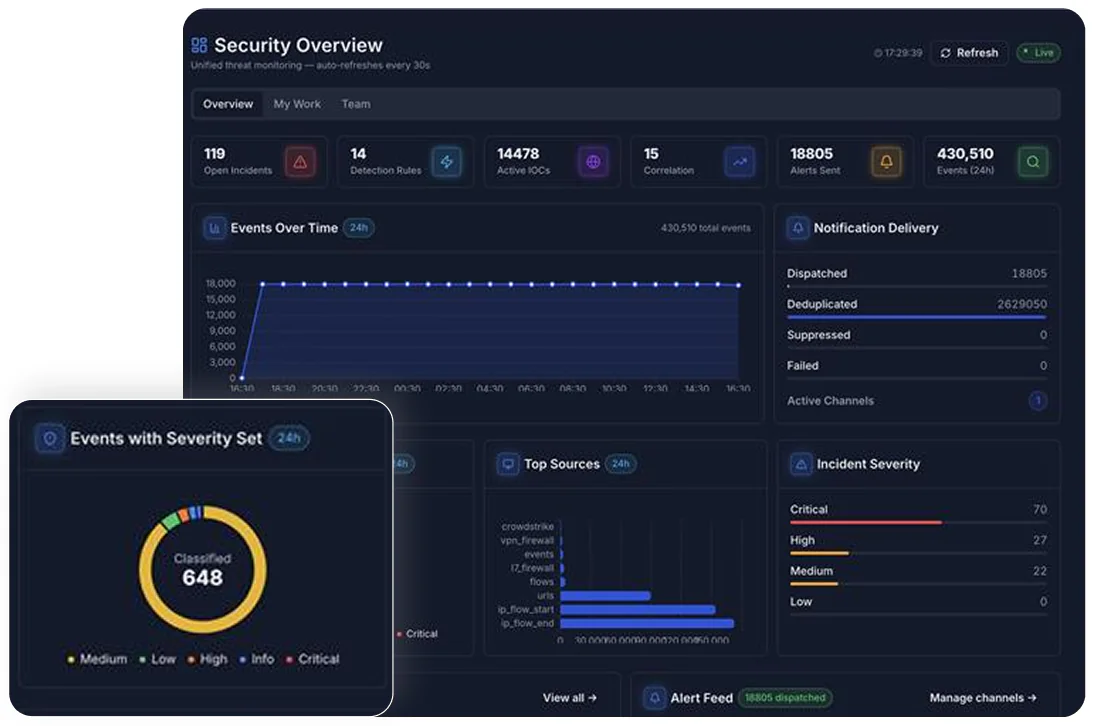The width and height of the screenshot is (1094, 726).
Task: Click the Detection Rules lightning icon
Action: point(447,162)
